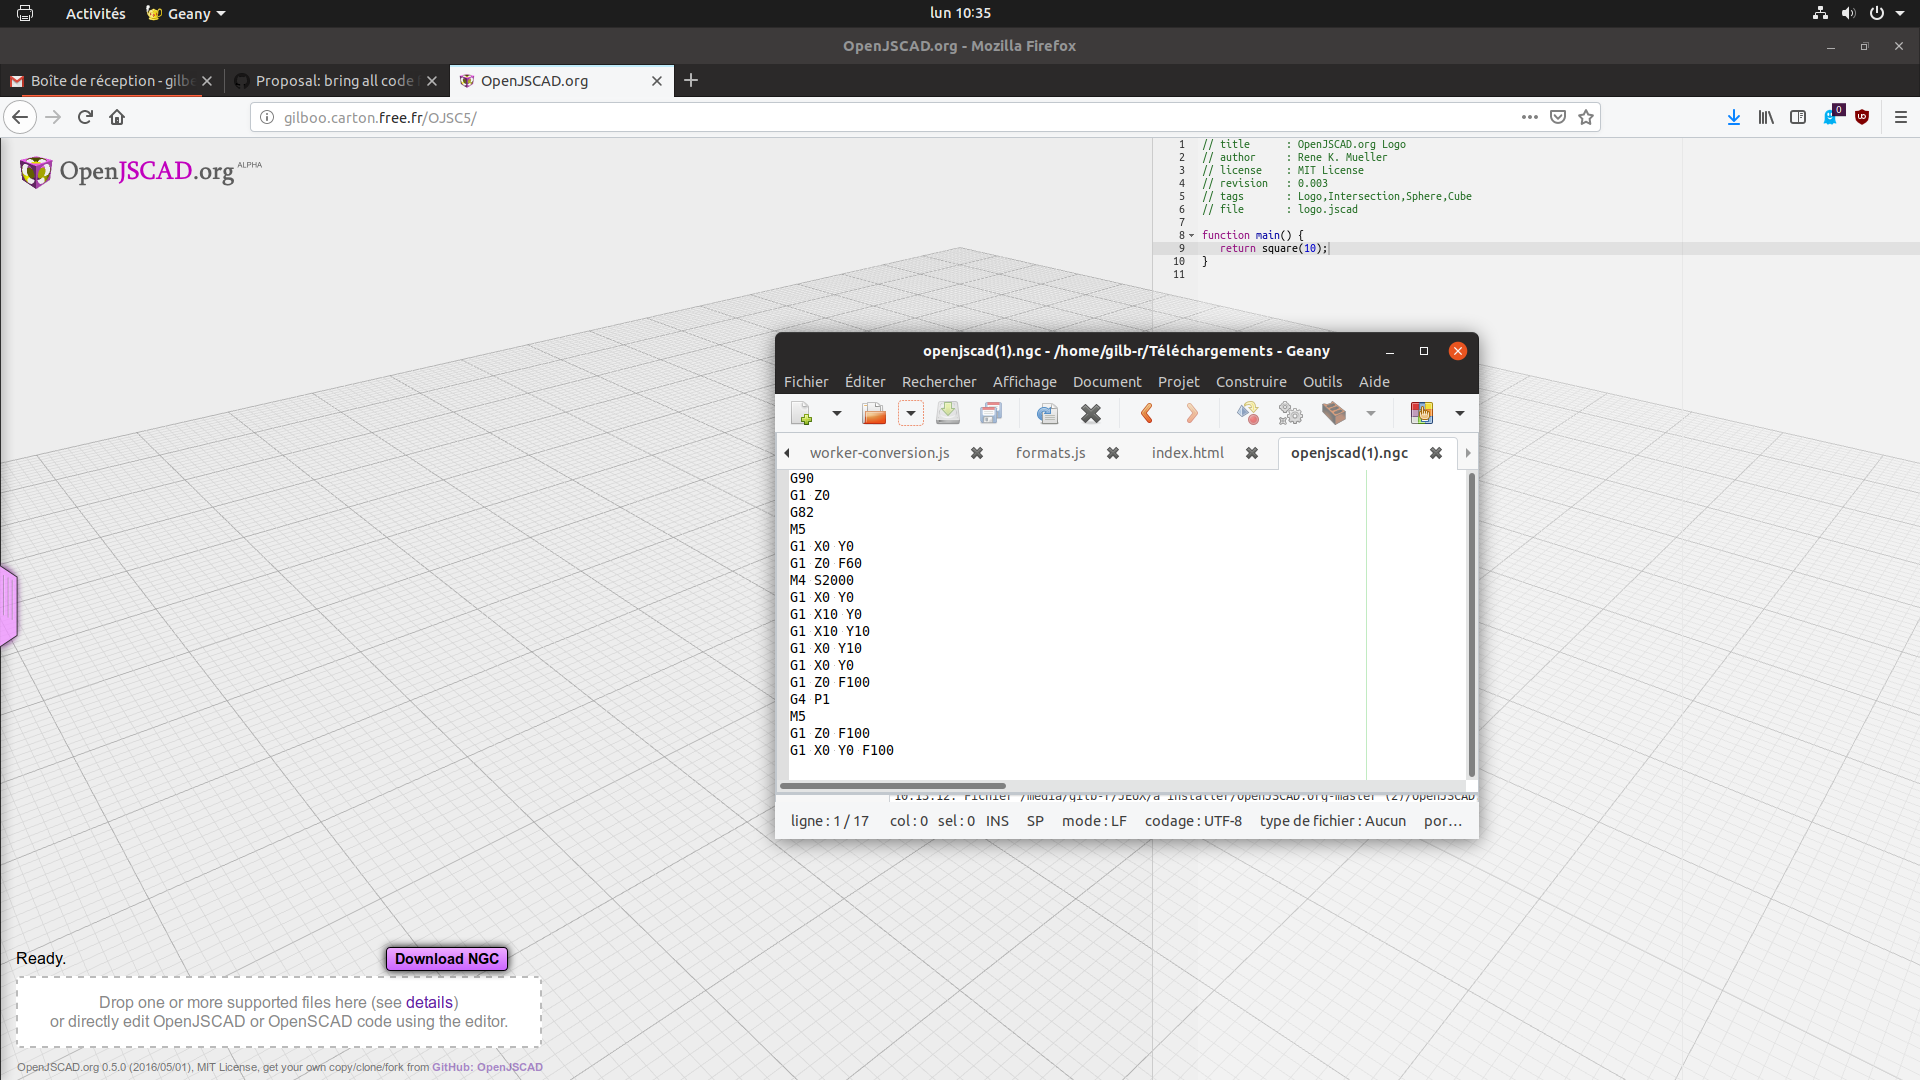Viewport: 1920px width, 1080px height.
Task: Reload the page in Firefox
Action: click(x=85, y=117)
